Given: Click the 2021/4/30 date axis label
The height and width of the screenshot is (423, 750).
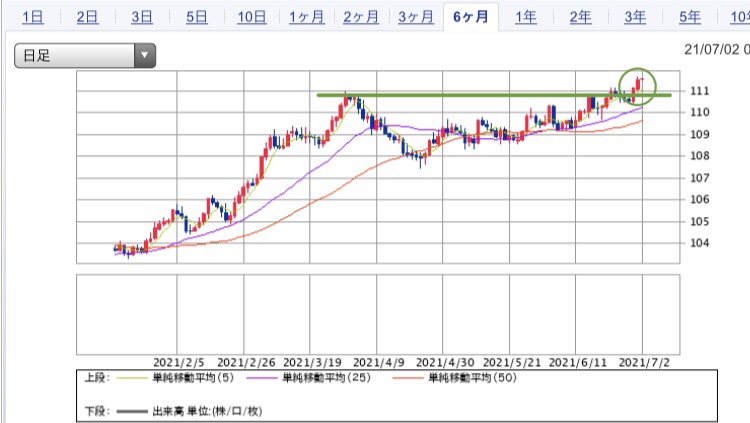Looking at the screenshot, I should 445,363.
